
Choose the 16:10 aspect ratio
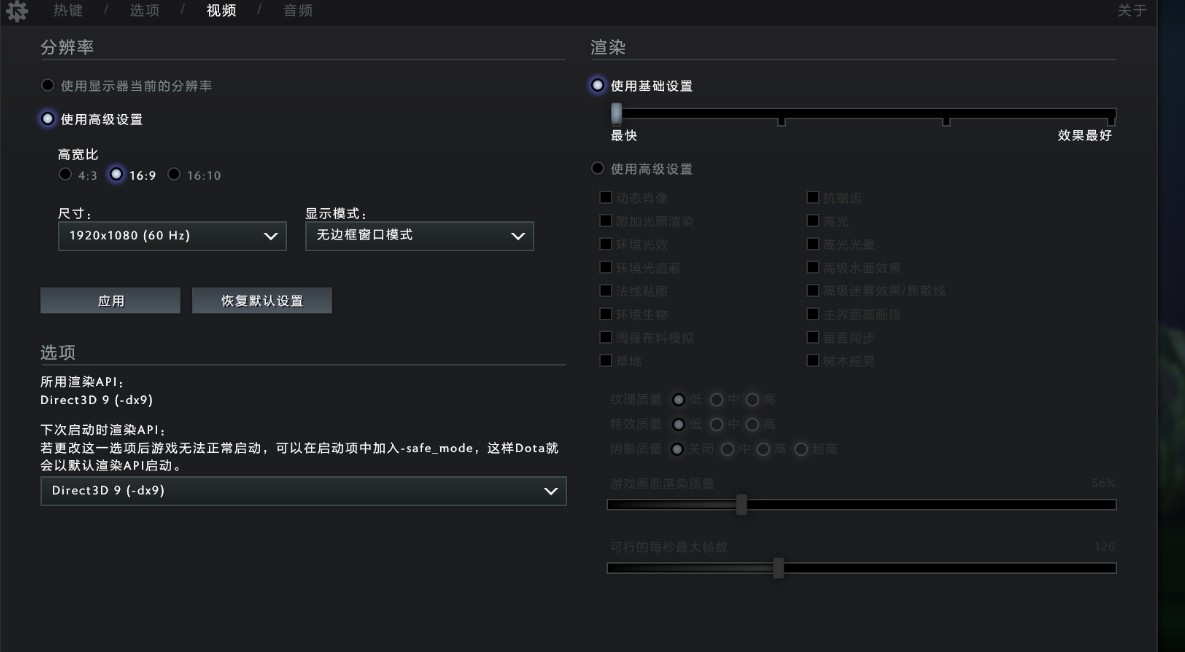[174, 175]
